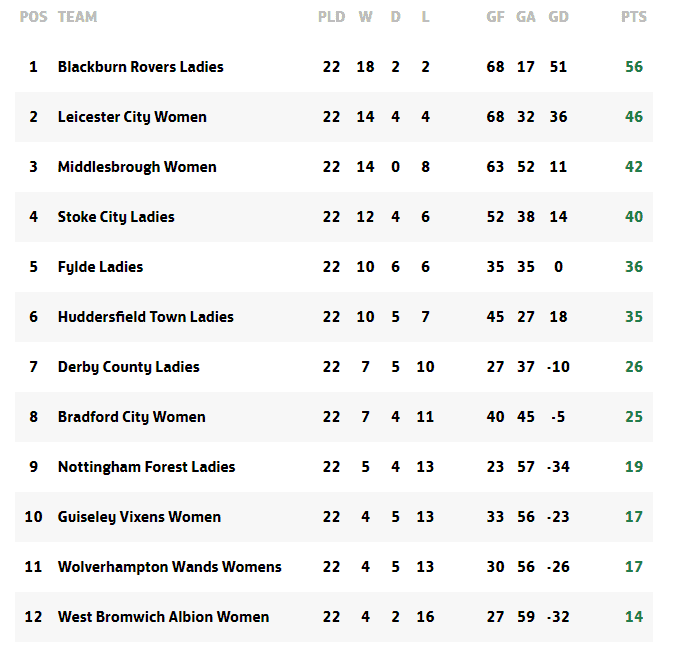Image resolution: width=677 pixels, height=657 pixels.
Task: Open Wolverhampton Wands Womens team
Action: coord(169,567)
